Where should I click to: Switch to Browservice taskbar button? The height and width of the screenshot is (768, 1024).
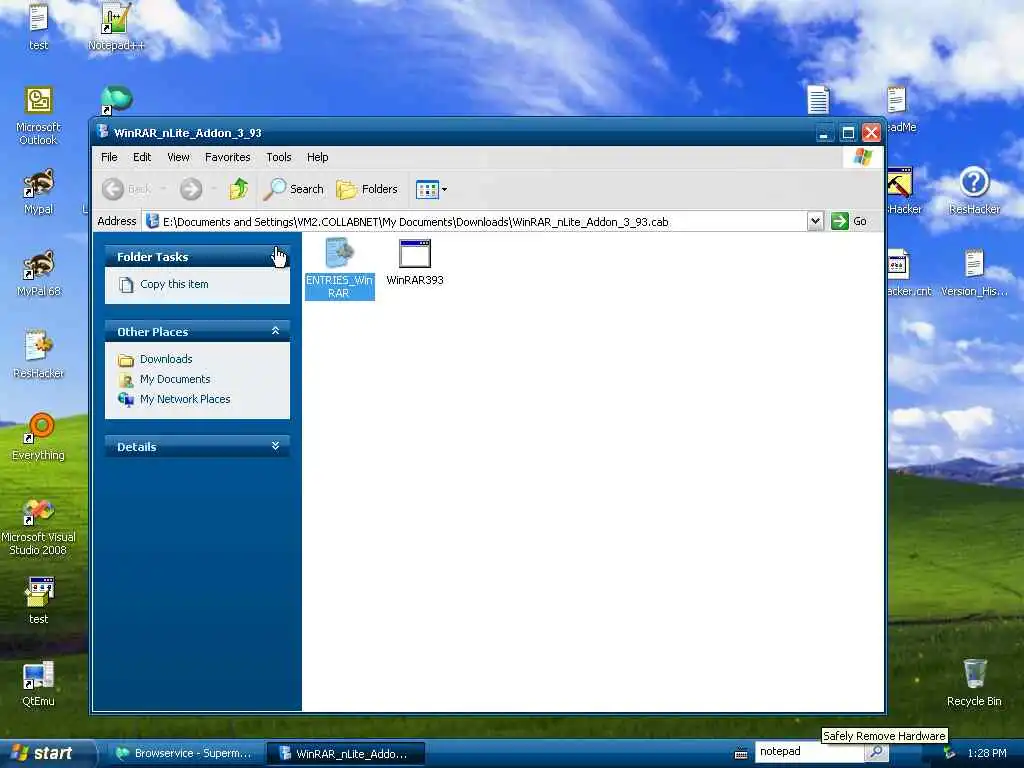coord(184,754)
